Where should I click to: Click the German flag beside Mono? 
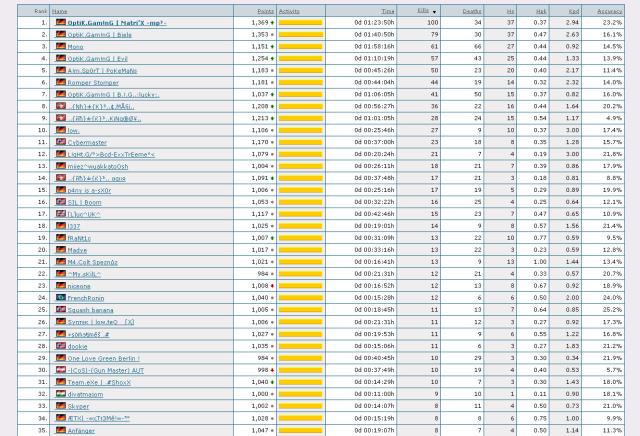click(60, 46)
